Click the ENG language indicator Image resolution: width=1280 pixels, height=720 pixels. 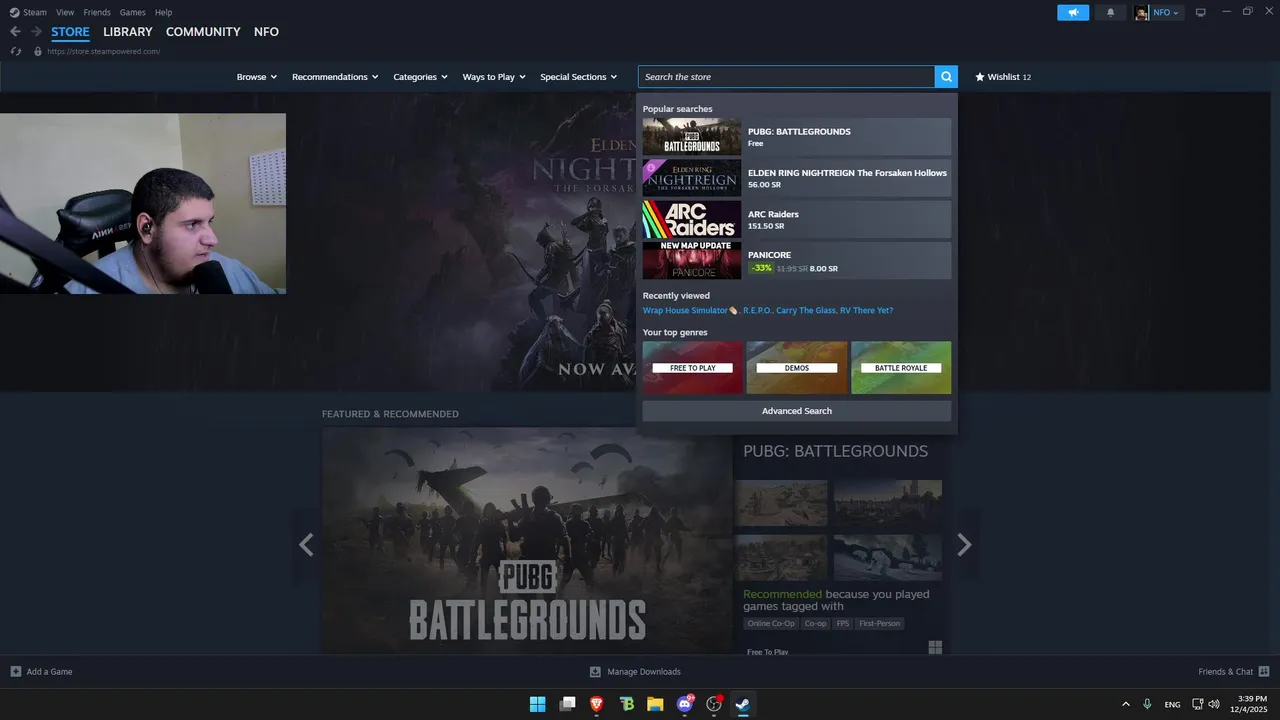point(1173,705)
